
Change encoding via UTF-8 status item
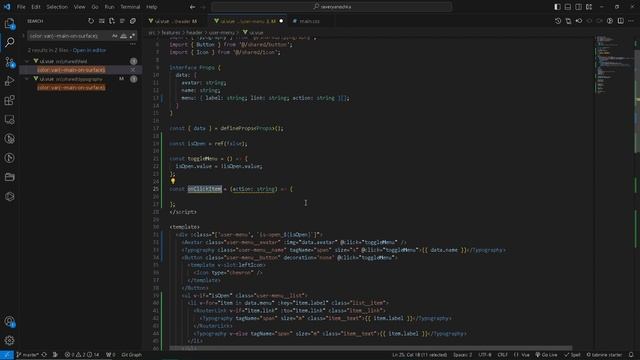[x=484, y=355]
